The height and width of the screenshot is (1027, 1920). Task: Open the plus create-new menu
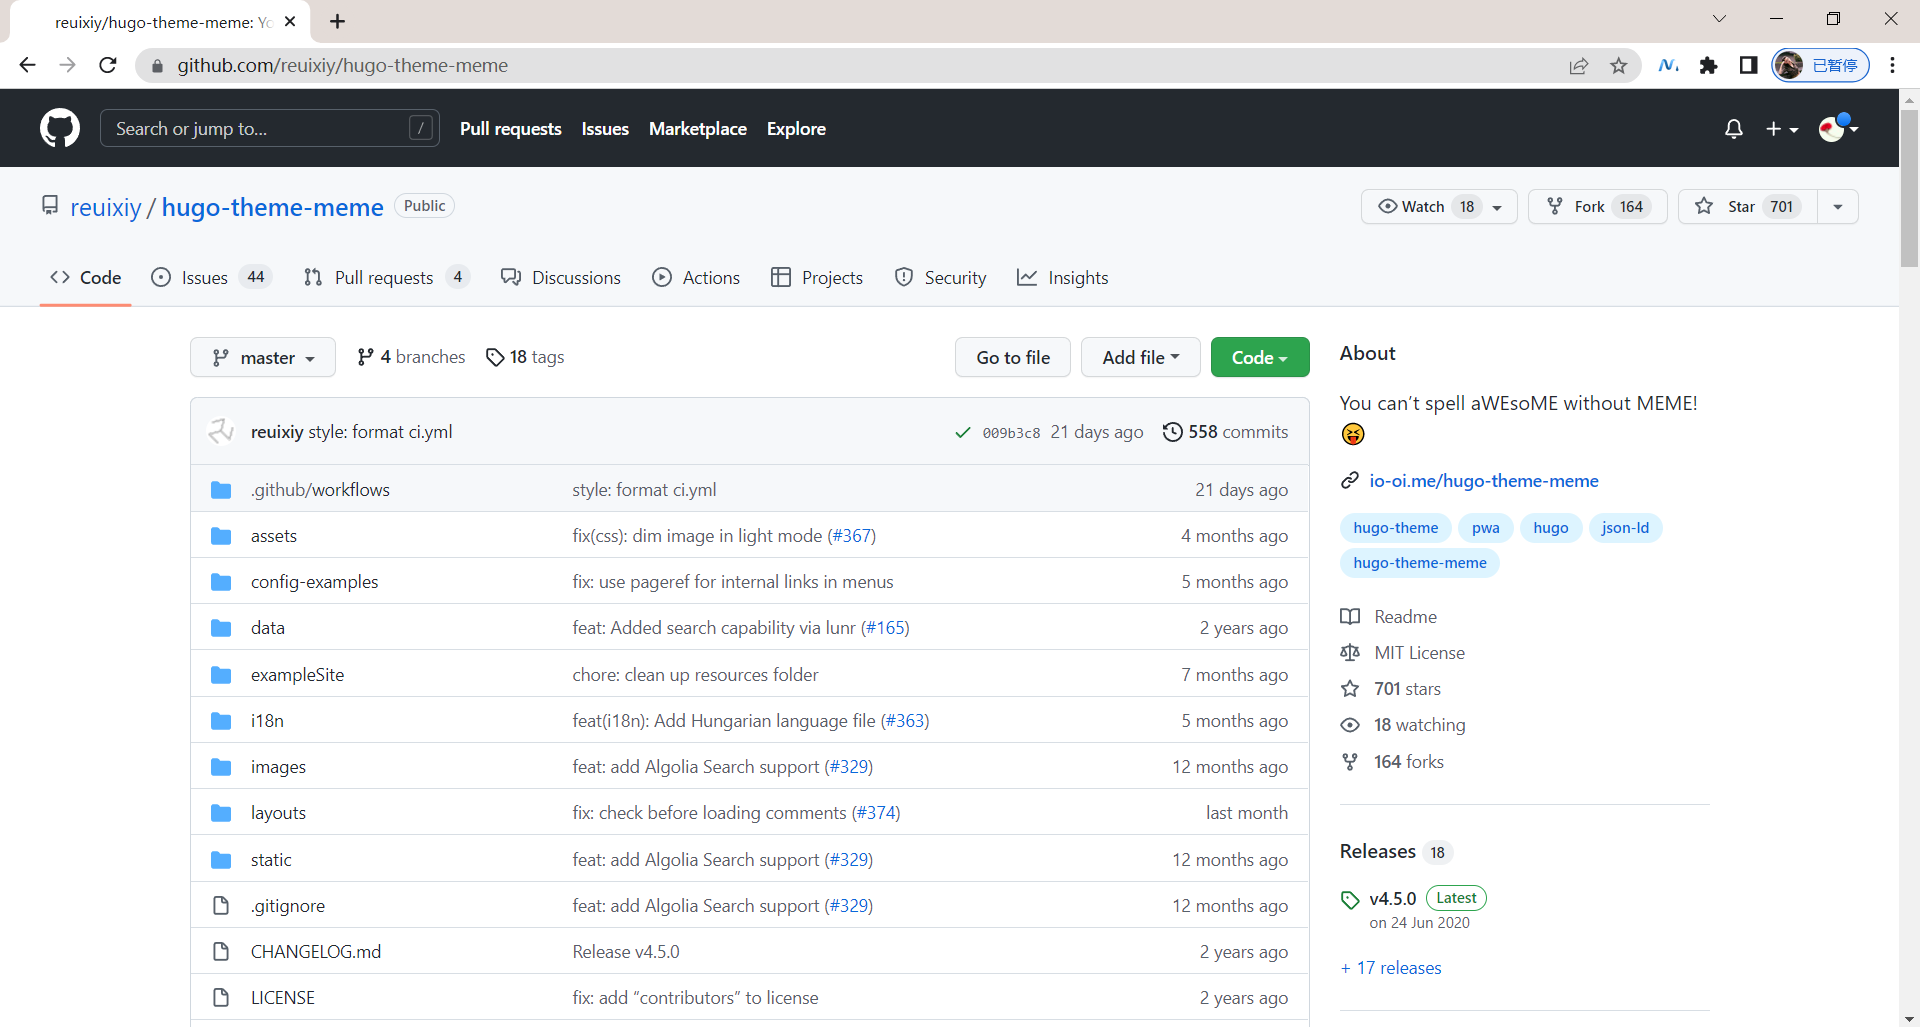tap(1782, 129)
